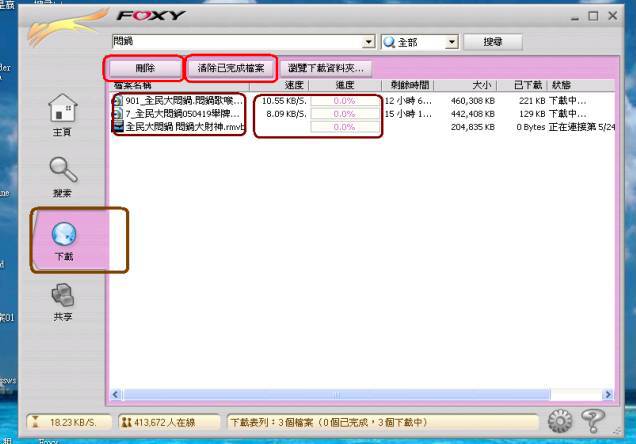The height and width of the screenshot is (444, 636).
Task: Sort by 大小 column header
Action: pos(466,85)
